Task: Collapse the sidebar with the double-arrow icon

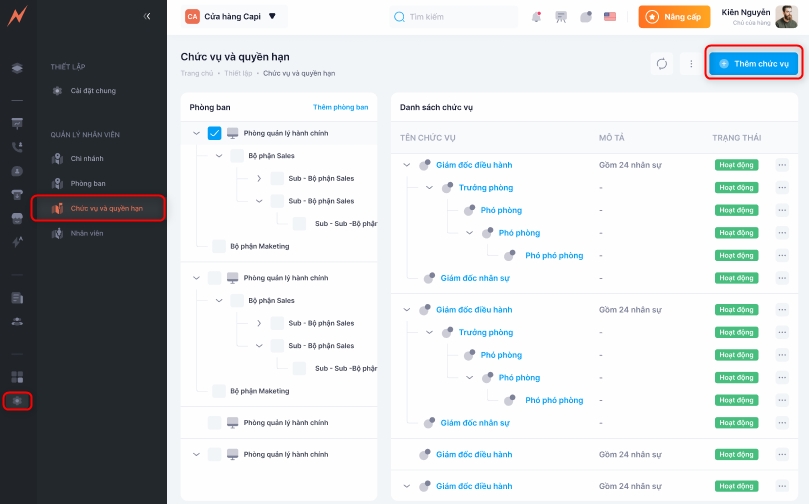Action: [x=148, y=16]
